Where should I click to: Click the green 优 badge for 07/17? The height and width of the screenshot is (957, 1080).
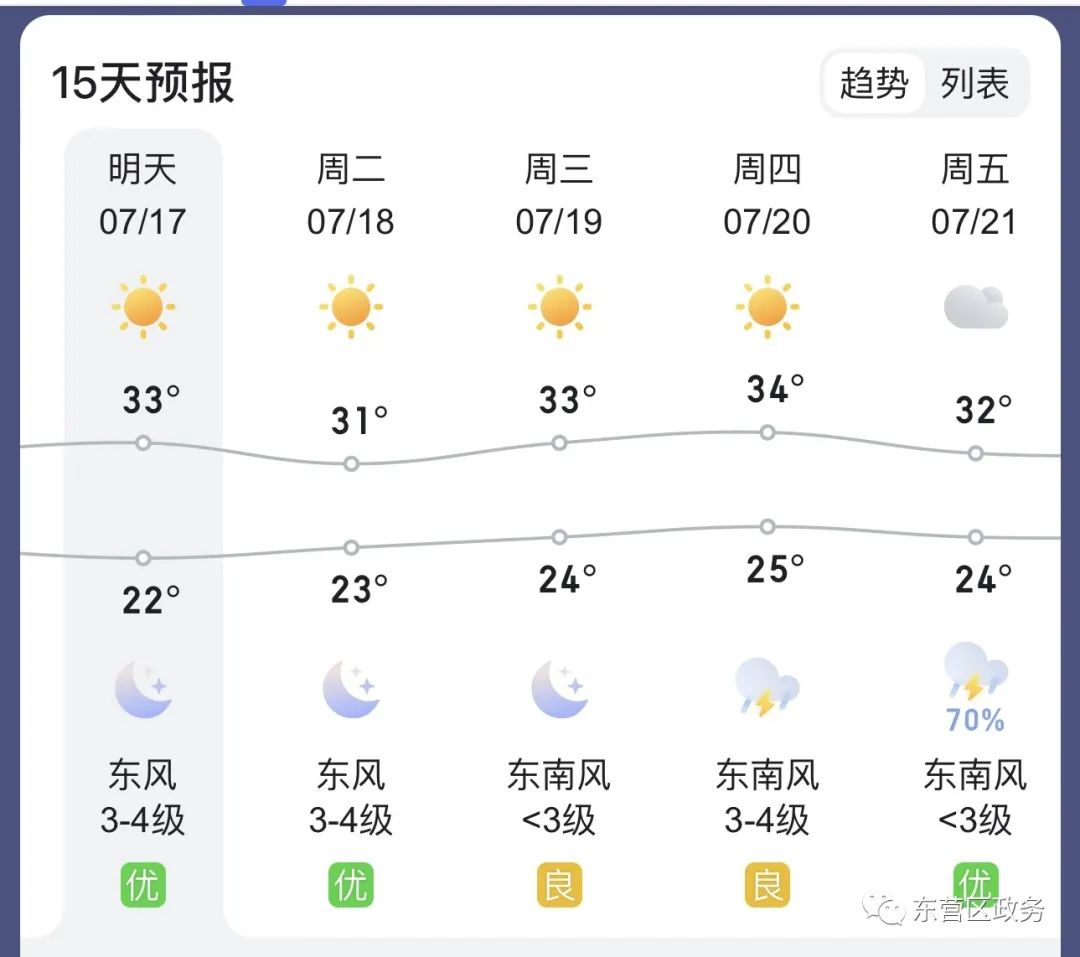tap(143, 885)
